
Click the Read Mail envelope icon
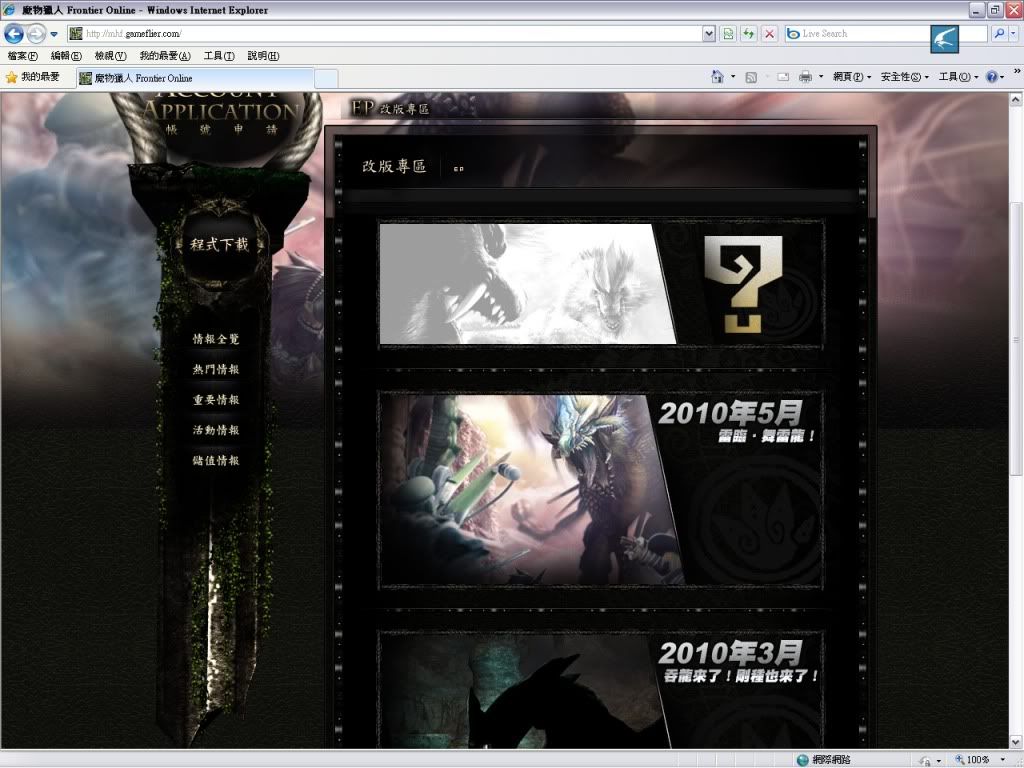click(x=783, y=77)
